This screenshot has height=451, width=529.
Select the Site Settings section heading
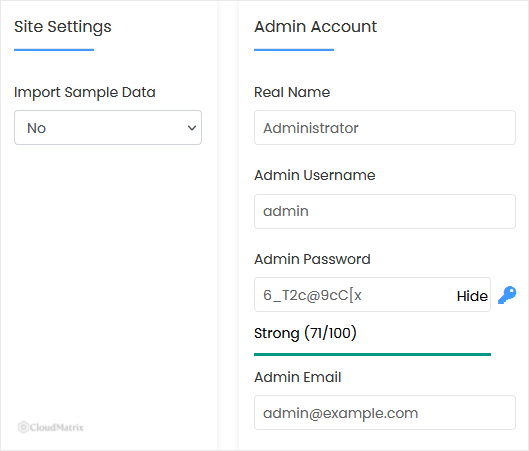click(x=63, y=27)
